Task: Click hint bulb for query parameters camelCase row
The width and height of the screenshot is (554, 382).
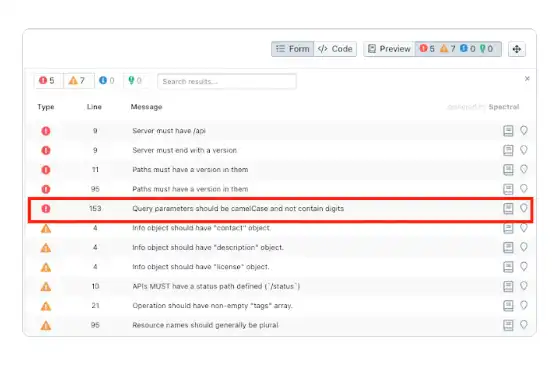Action: 524,208
